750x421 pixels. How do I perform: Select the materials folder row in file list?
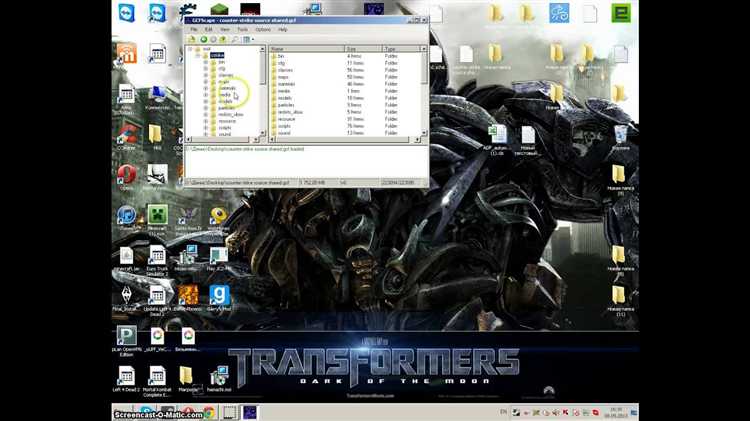click(x=345, y=84)
